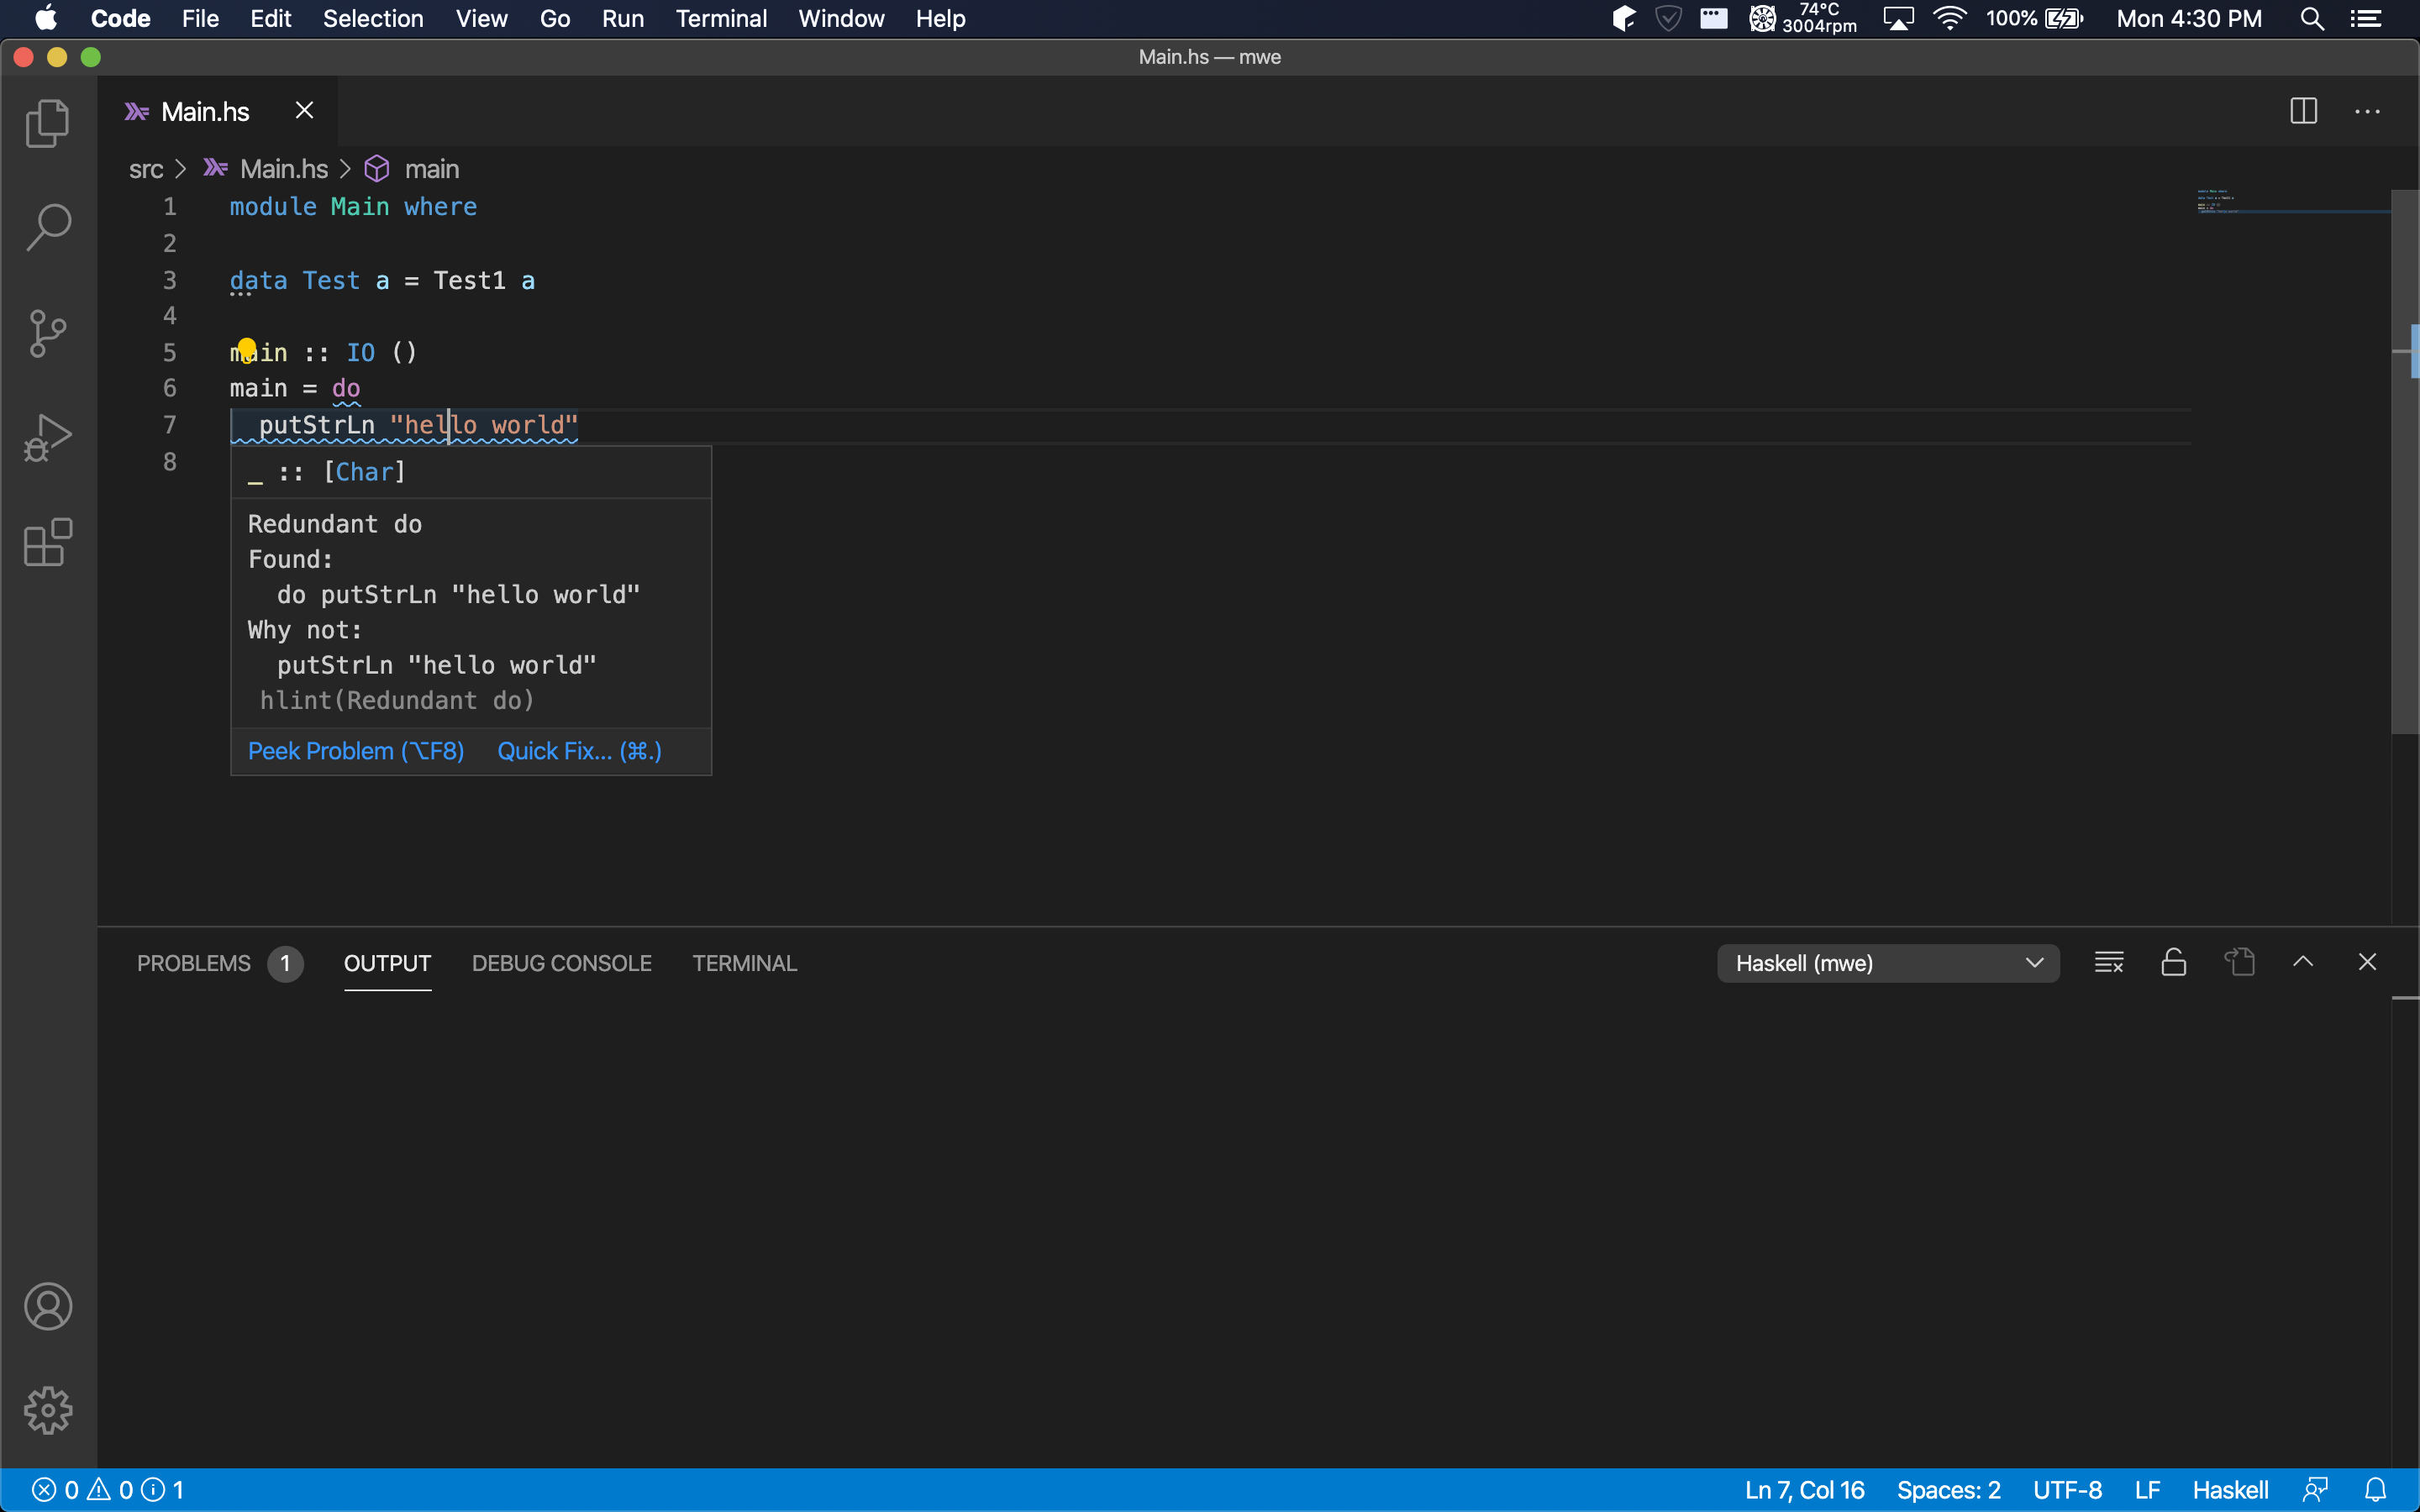Toggle output scroll lock

point(2174,962)
